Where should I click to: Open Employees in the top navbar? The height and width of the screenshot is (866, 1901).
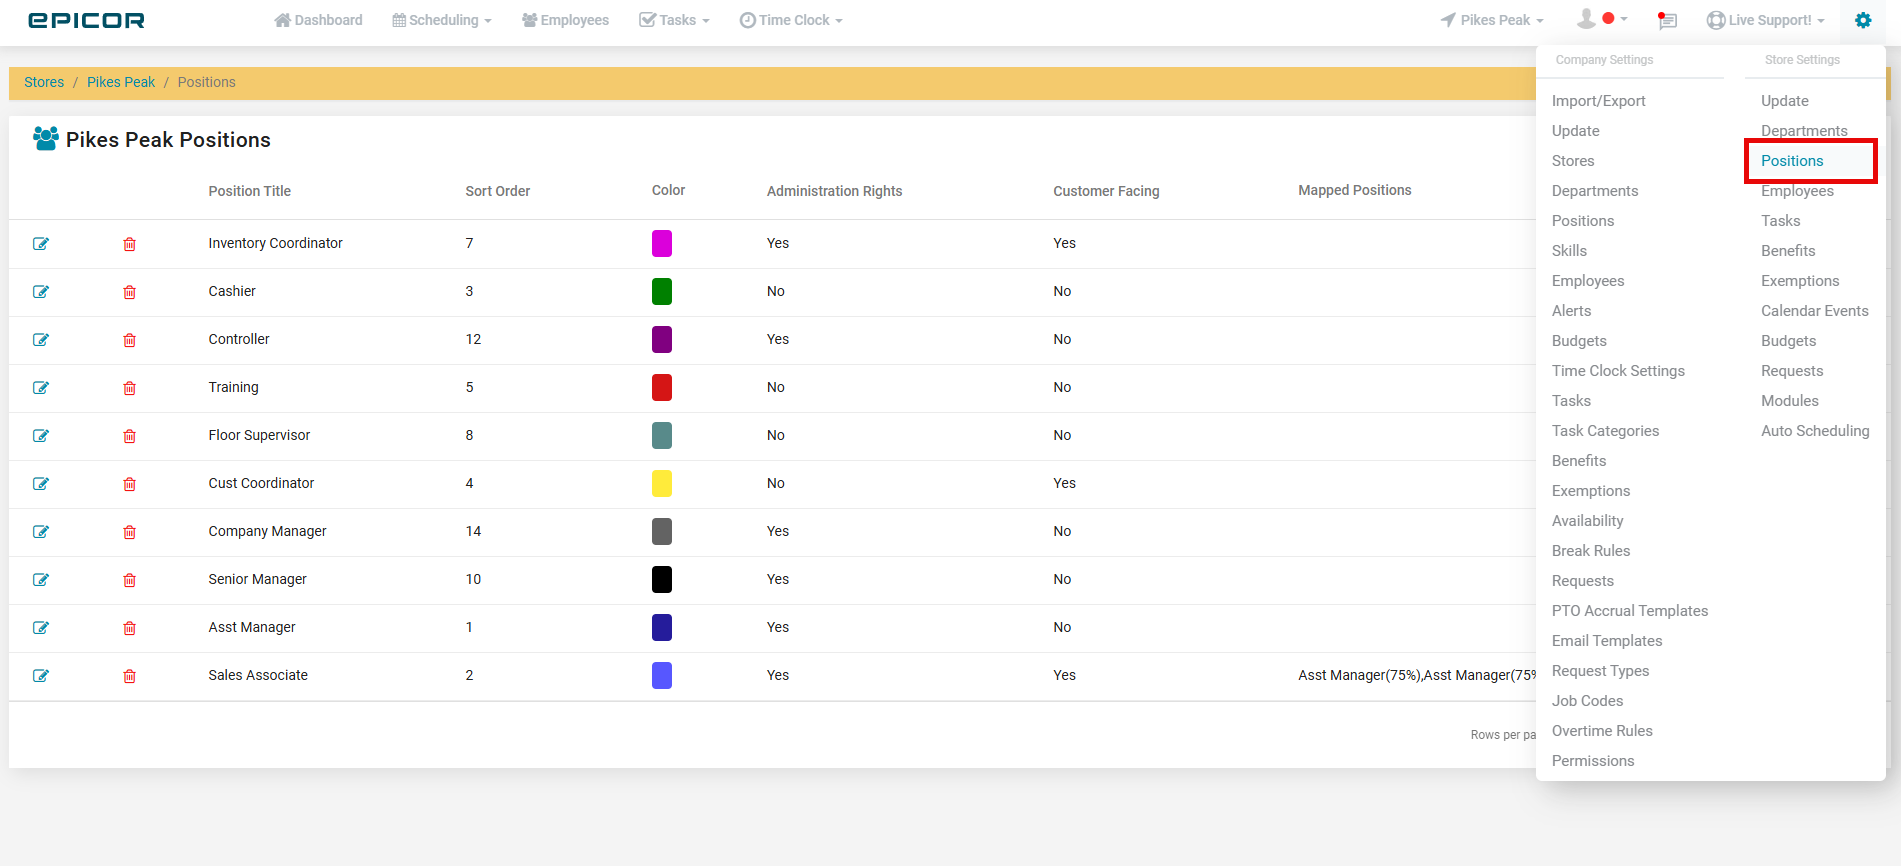coord(565,20)
